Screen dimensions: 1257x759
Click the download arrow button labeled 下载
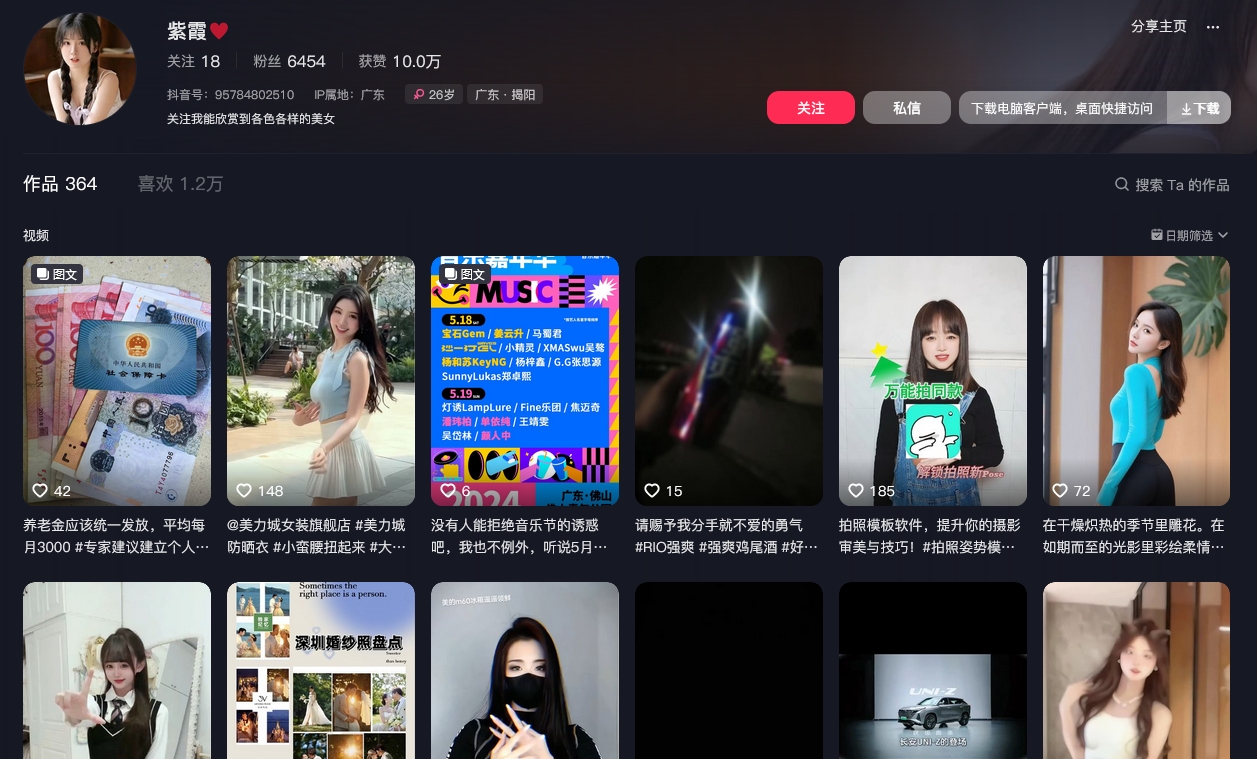(1199, 108)
